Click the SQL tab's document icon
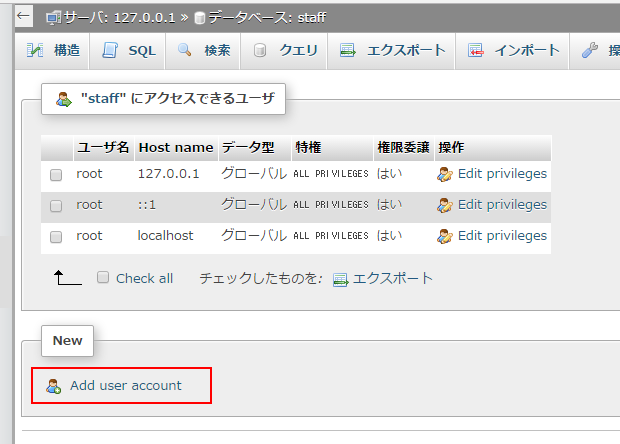Screen dimensions: 620x444 coord(110,51)
